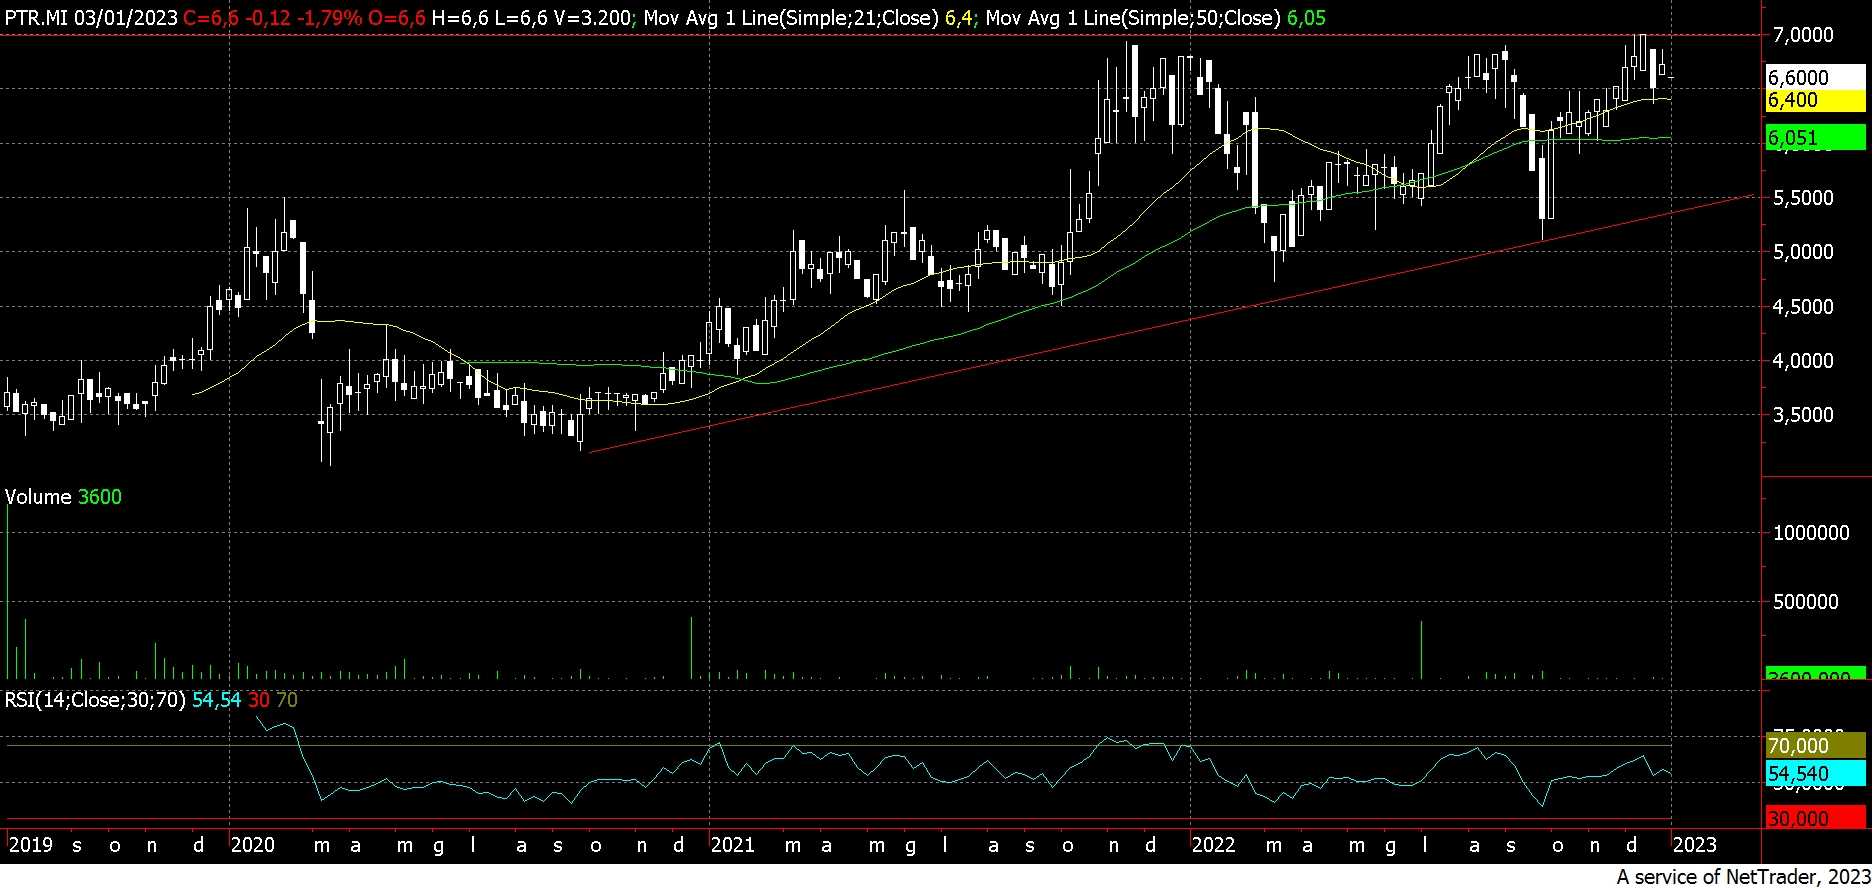The width and height of the screenshot is (1872, 888).
Task: Click the Volume panel label
Action: coord(38,497)
